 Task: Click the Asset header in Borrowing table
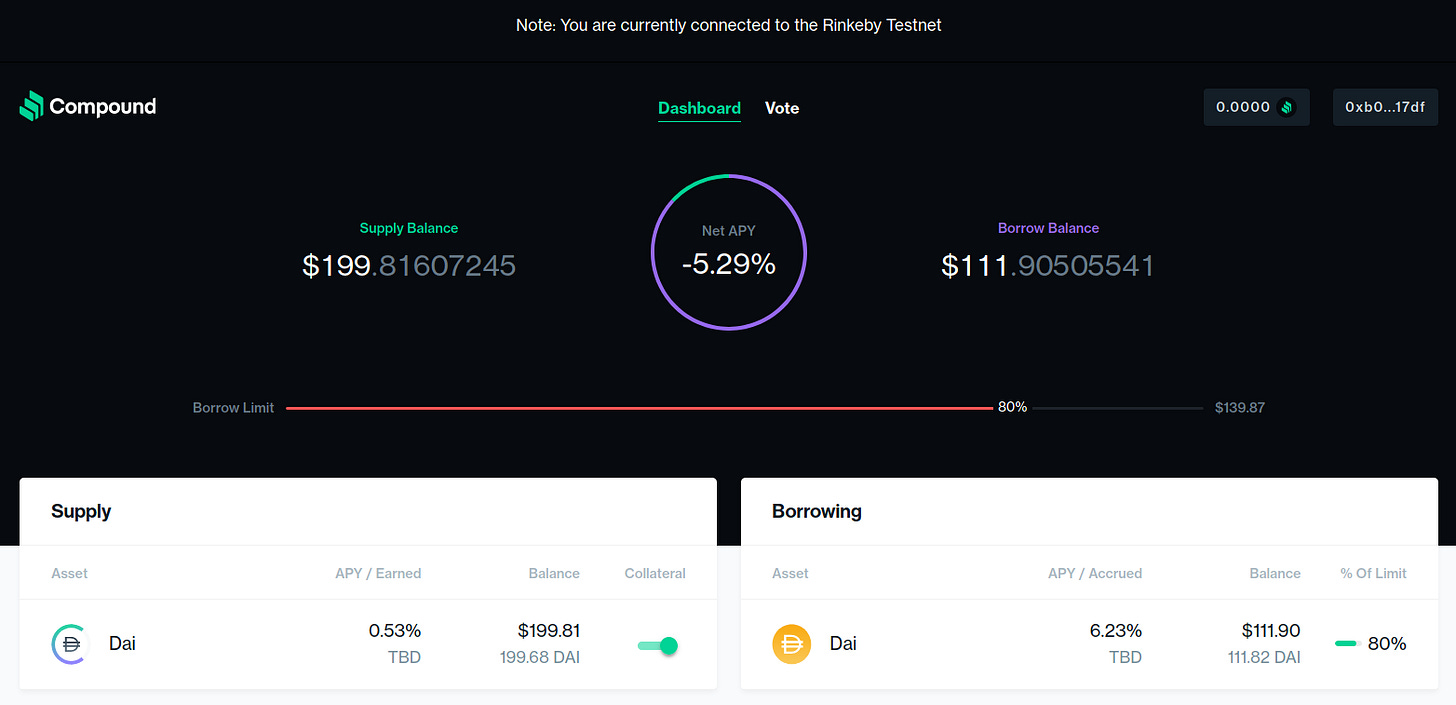tap(790, 573)
